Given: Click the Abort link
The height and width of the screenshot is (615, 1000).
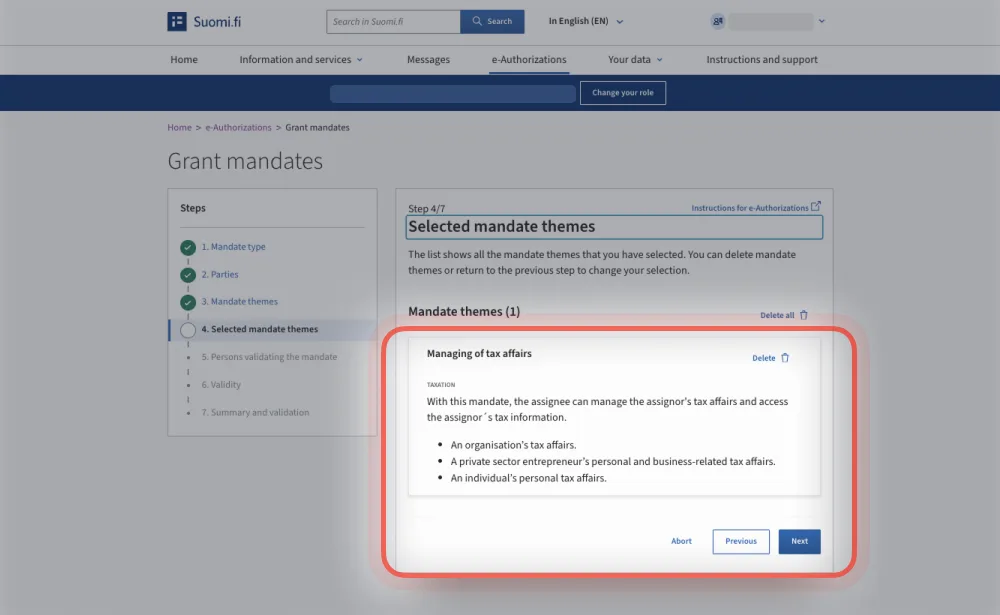Looking at the screenshot, I should (681, 541).
